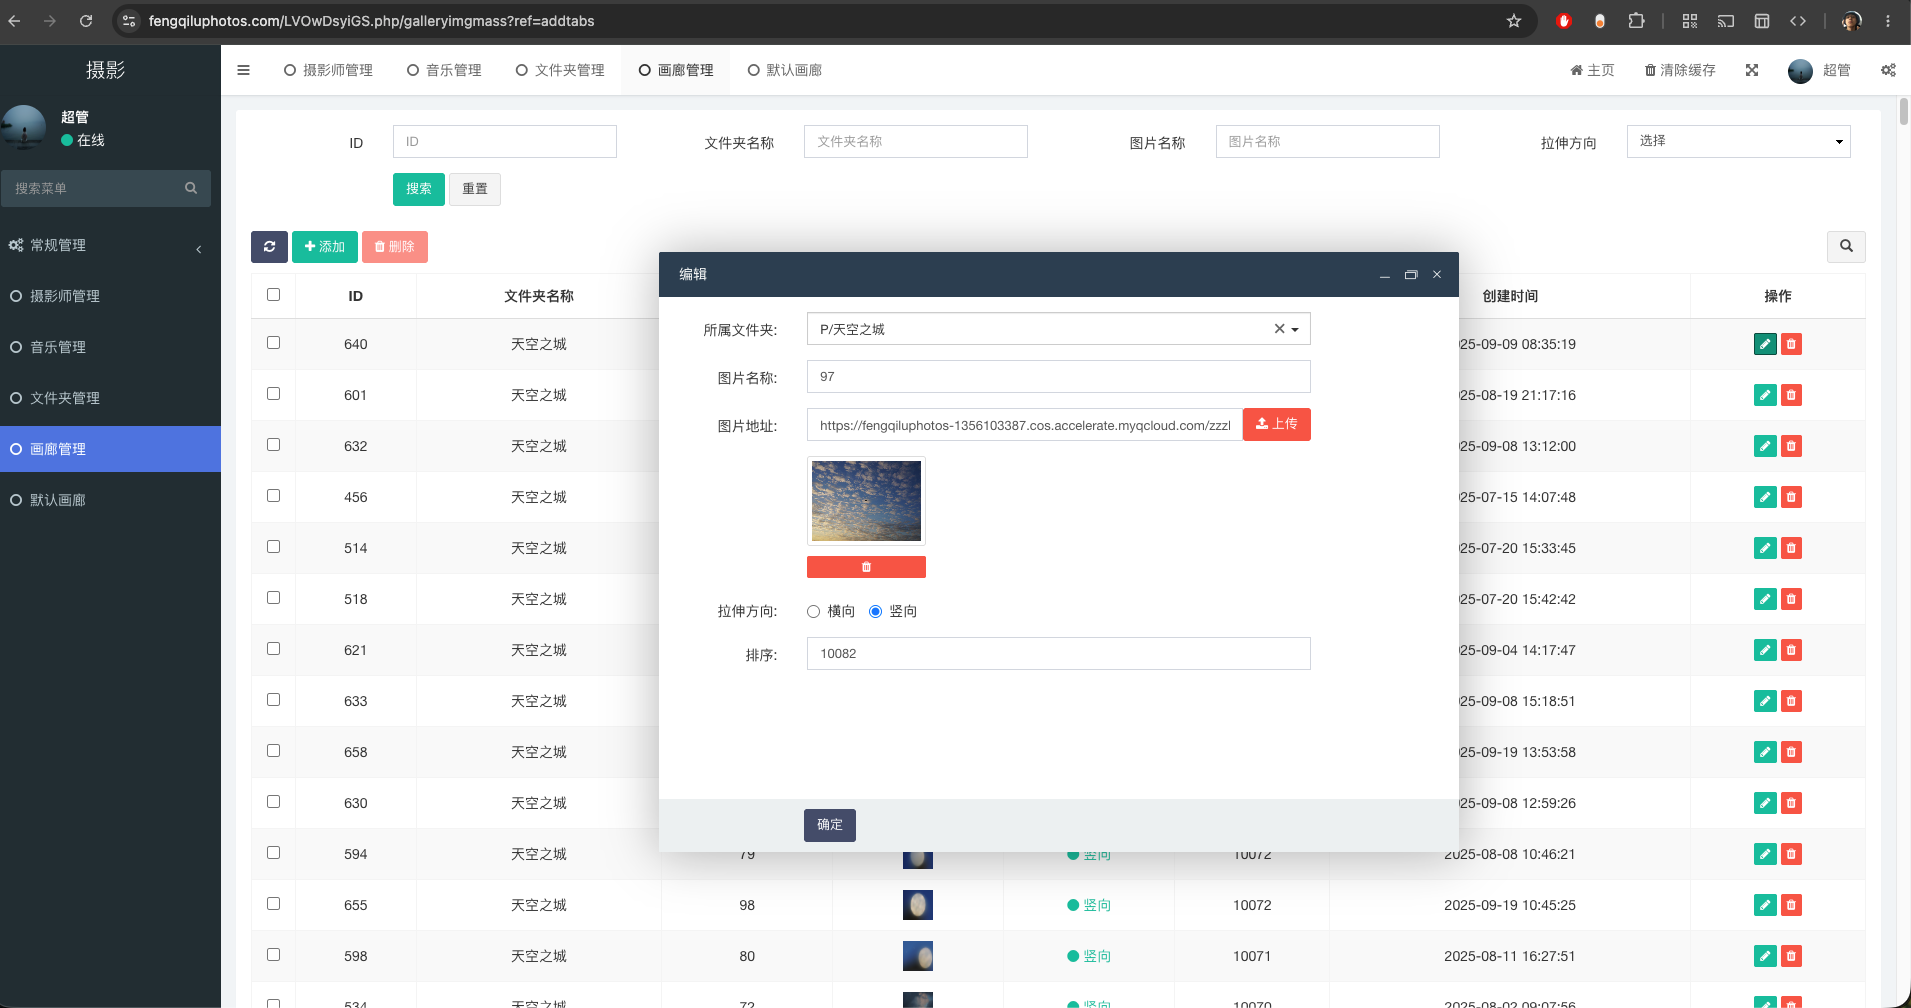Screen dimensions: 1911x1008
Task: Reload the page in browser
Action: 86,21
